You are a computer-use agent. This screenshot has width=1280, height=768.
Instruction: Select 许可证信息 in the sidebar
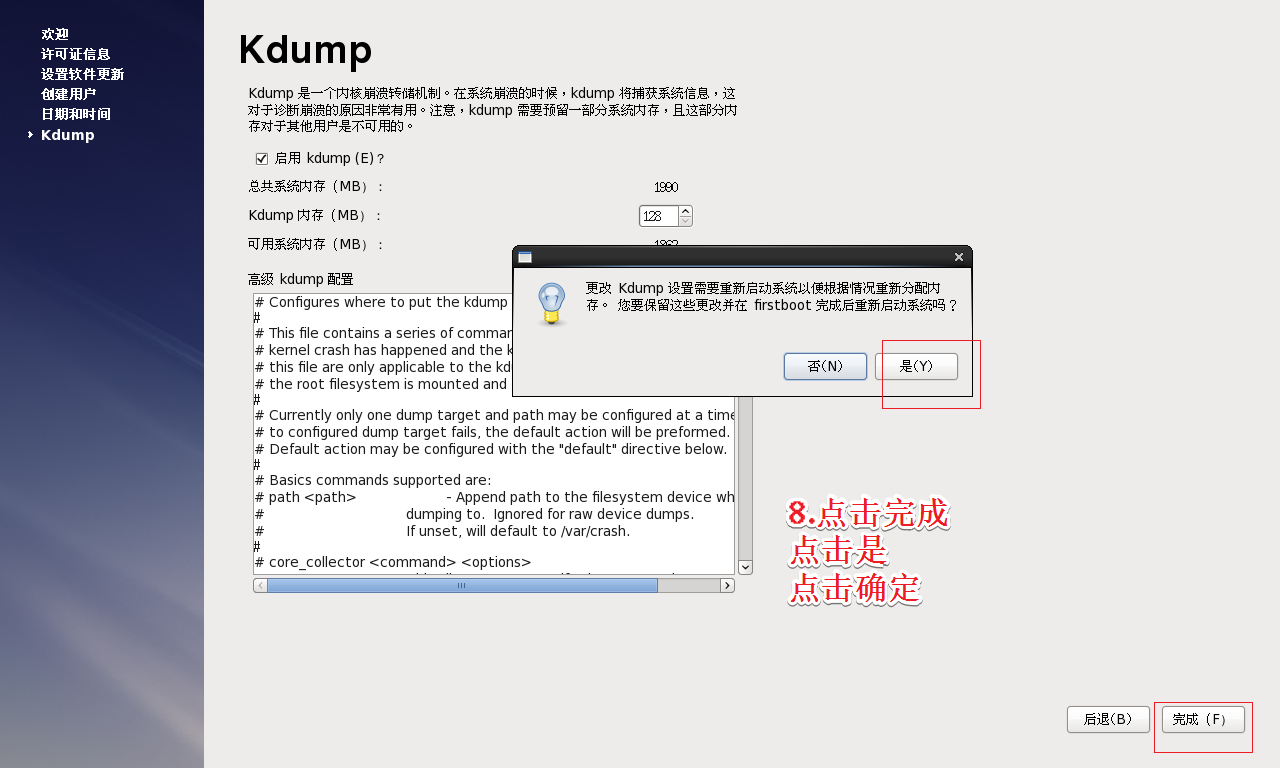(76, 54)
